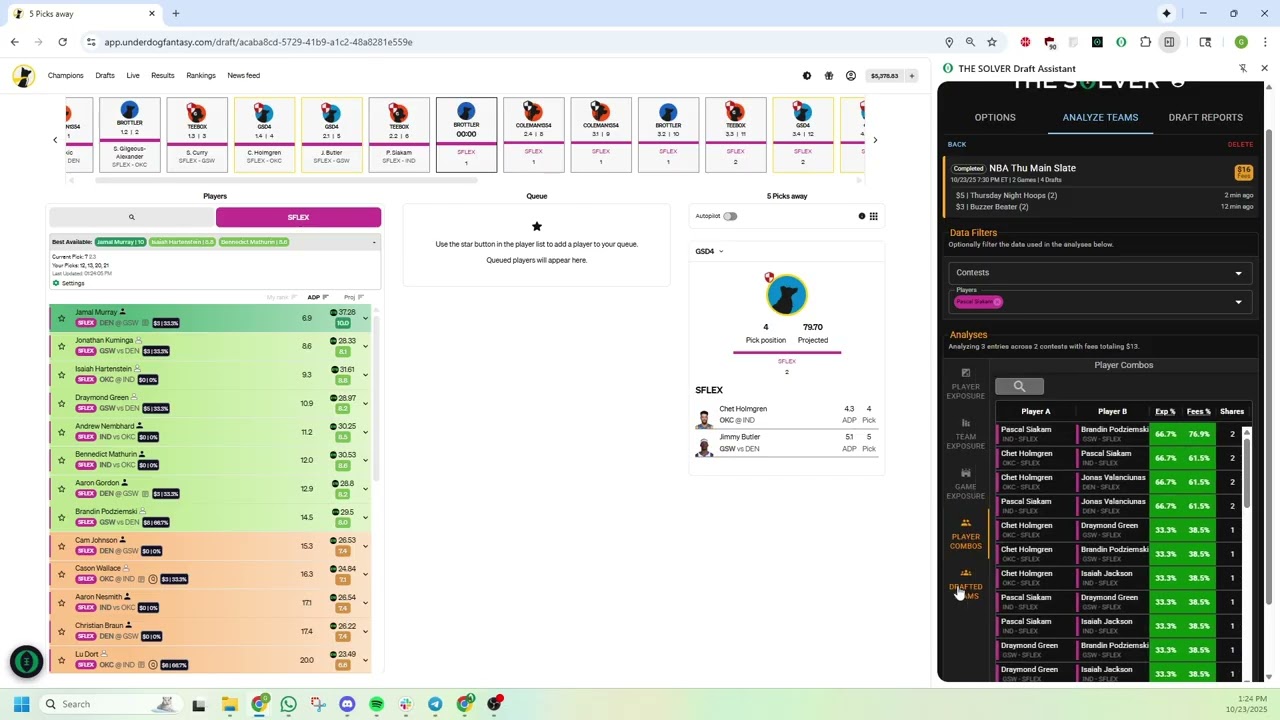Star Cason Wallace to add to queue
Viewport: 1280px width, 720px height.
point(61,574)
